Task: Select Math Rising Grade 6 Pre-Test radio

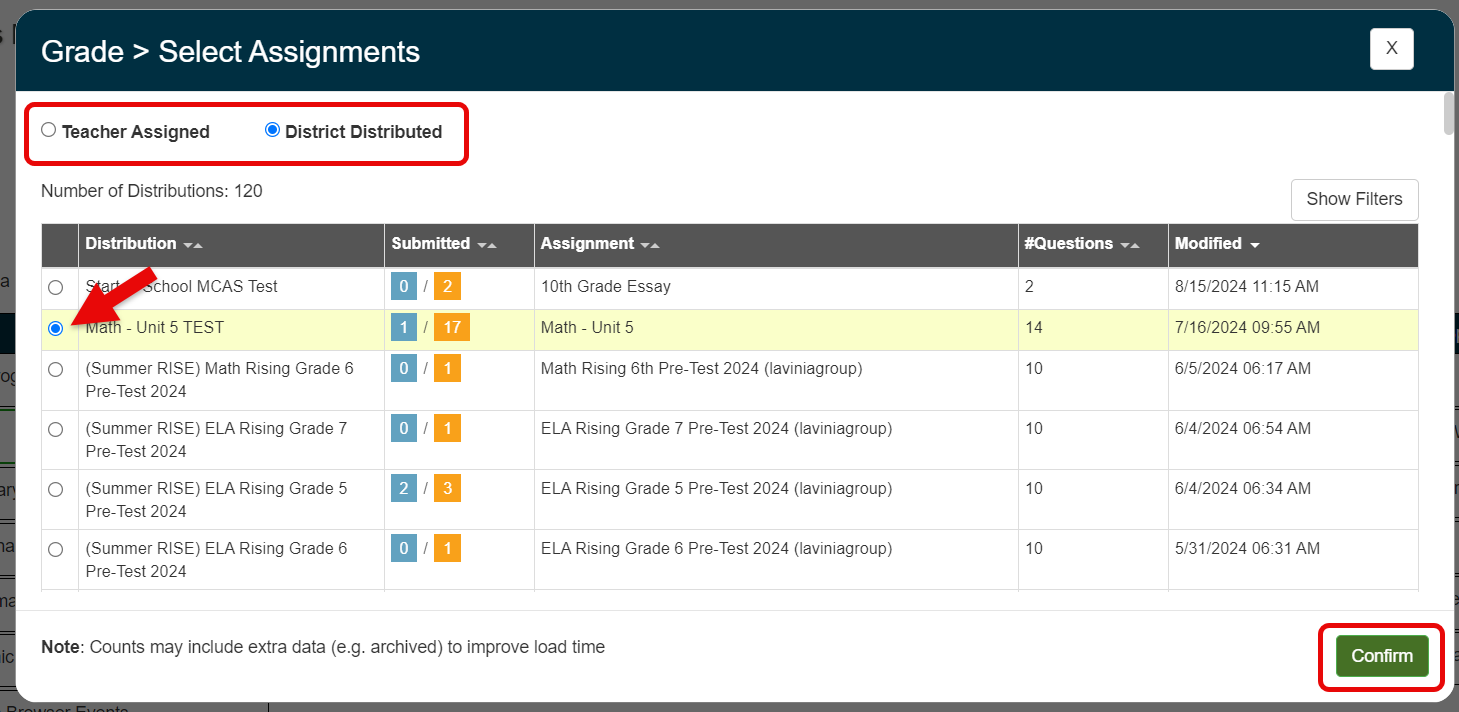Action: click(56, 369)
